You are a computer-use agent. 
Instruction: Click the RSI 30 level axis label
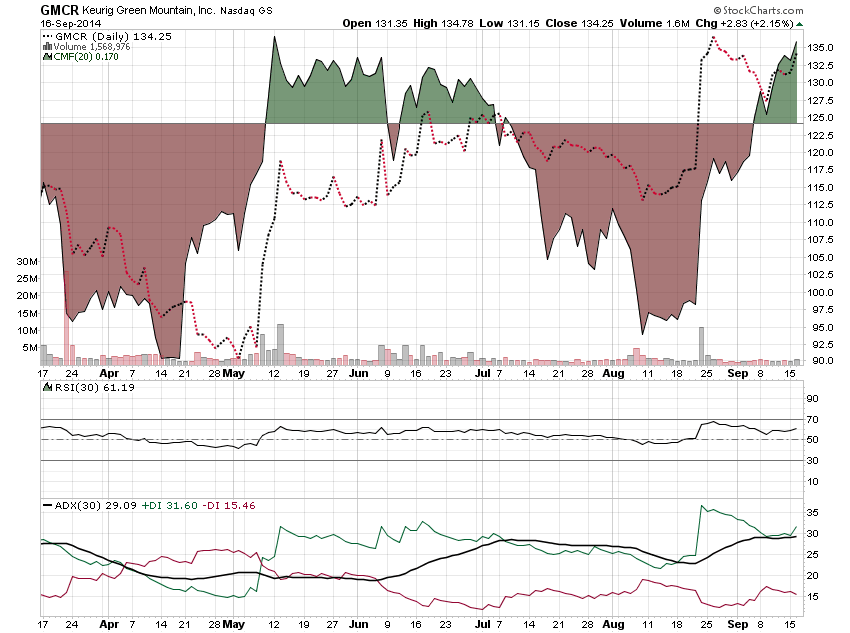tap(812, 461)
